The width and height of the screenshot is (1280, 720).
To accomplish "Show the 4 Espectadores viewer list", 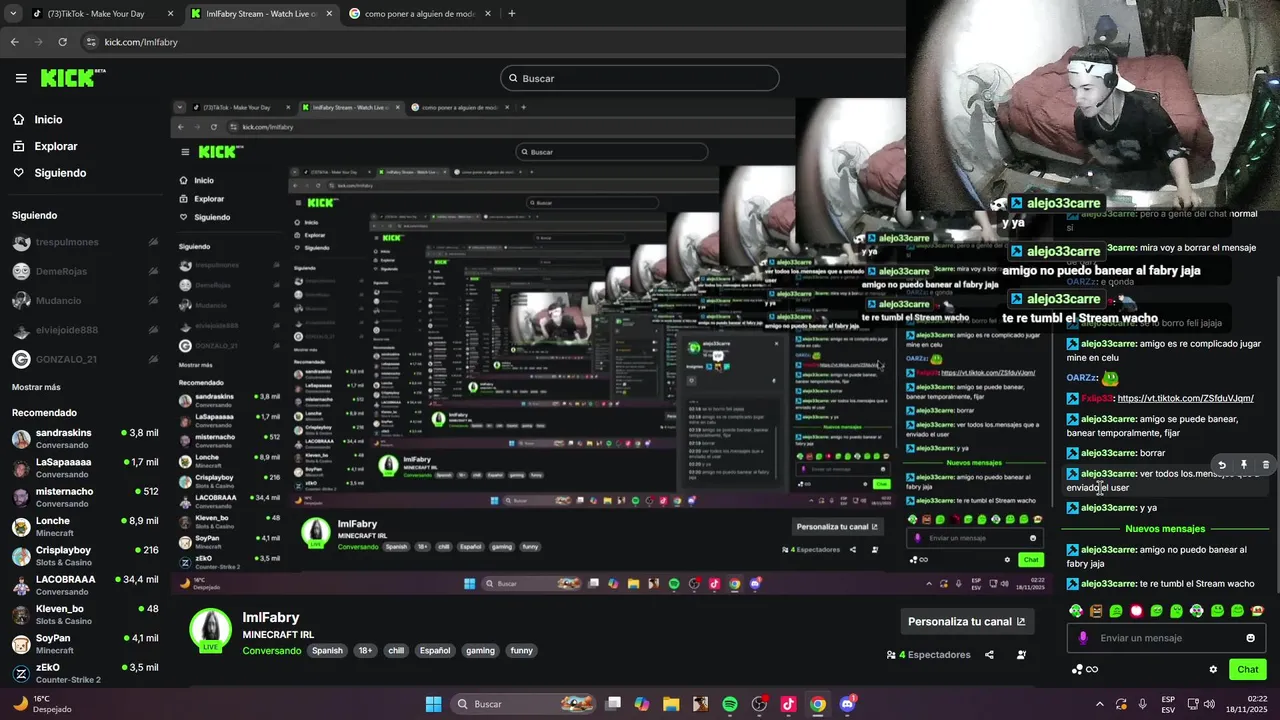I will [928, 655].
